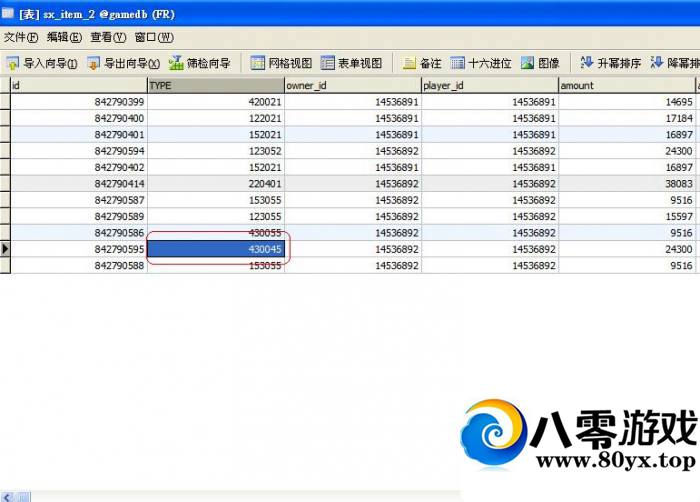Image resolution: width=700 pixels, height=502 pixels.
Task: Click the amount column header
Action: (x=625, y=86)
